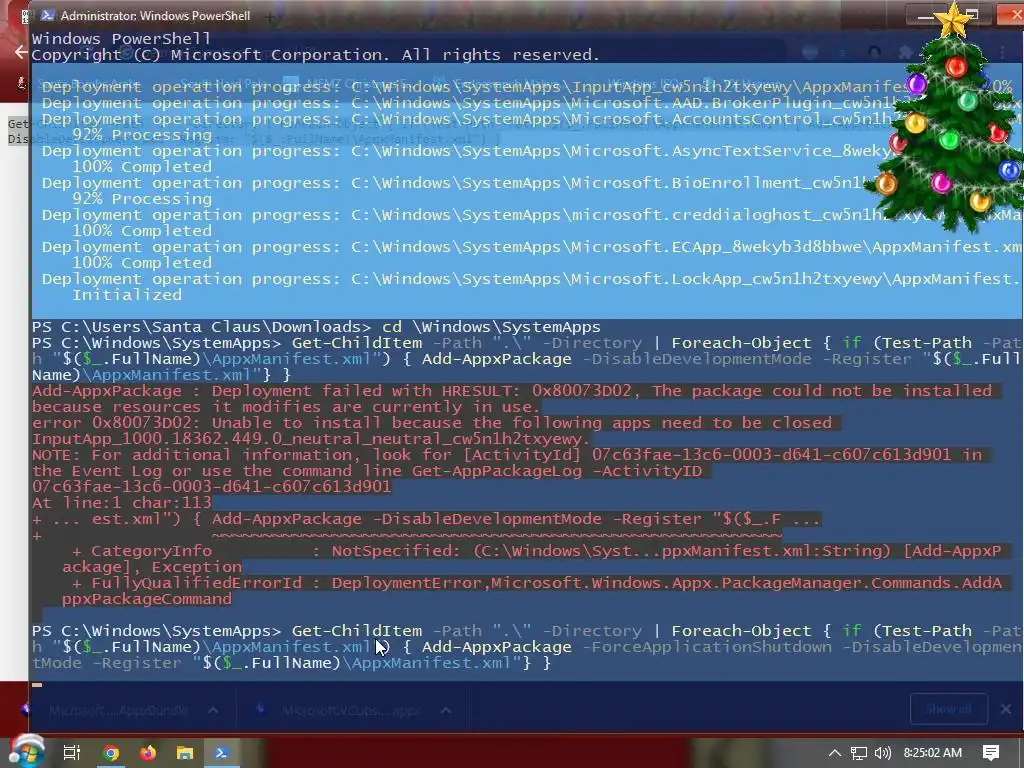Image resolution: width=1024 pixels, height=768 pixels.
Task: Click the 'Microsoft.LockApp_cw5n1h2txyewy' progress line
Action: (531, 279)
